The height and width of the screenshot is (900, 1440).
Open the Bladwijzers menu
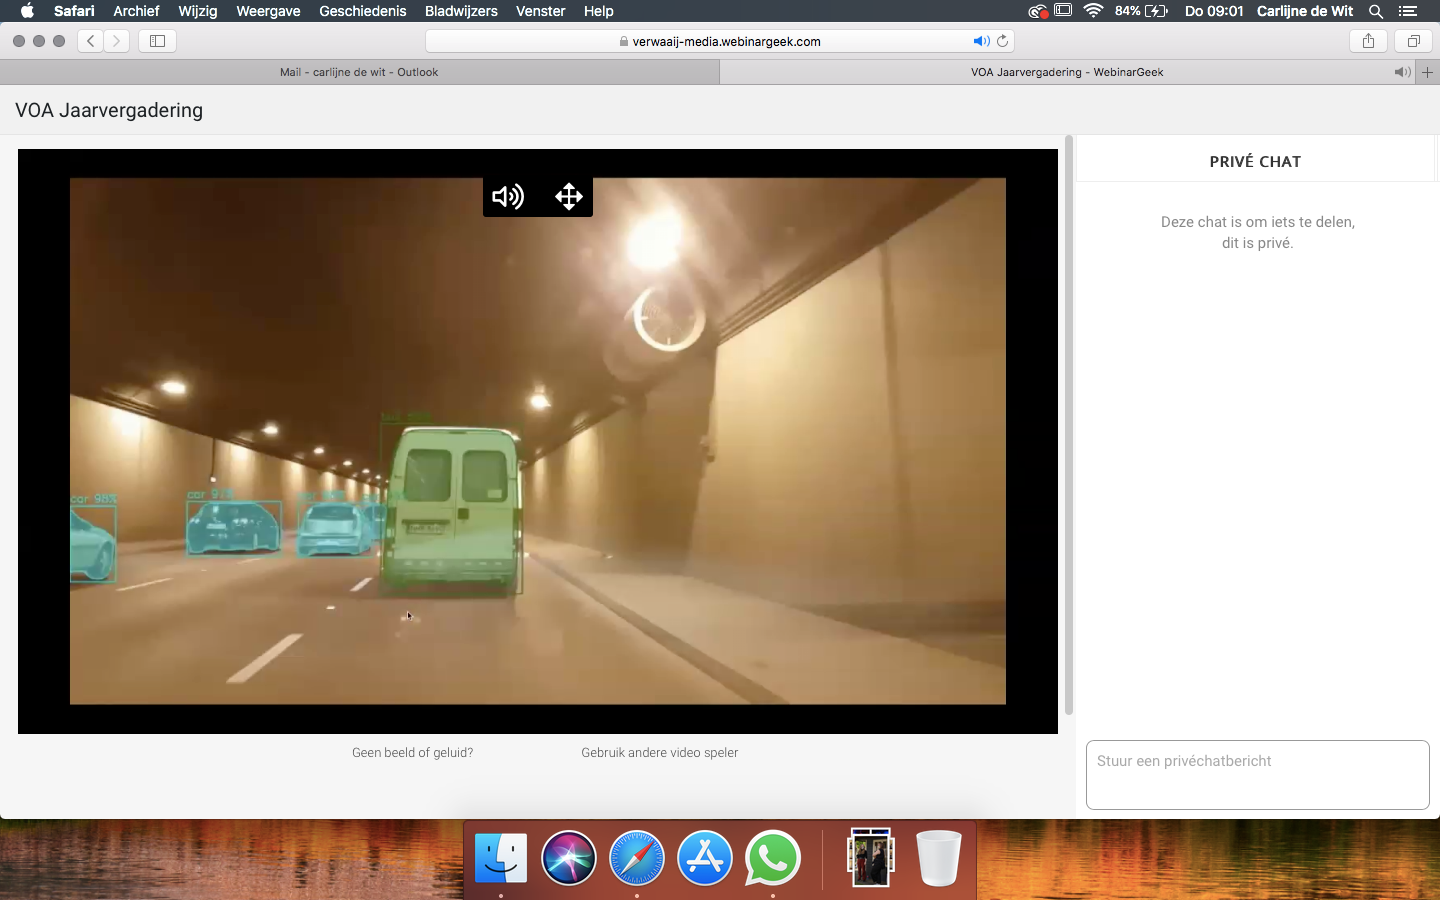(x=461, y=11)
